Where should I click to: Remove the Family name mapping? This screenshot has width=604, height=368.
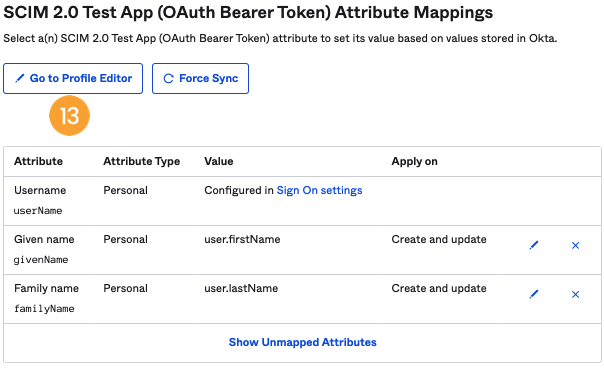click(575, 294)
